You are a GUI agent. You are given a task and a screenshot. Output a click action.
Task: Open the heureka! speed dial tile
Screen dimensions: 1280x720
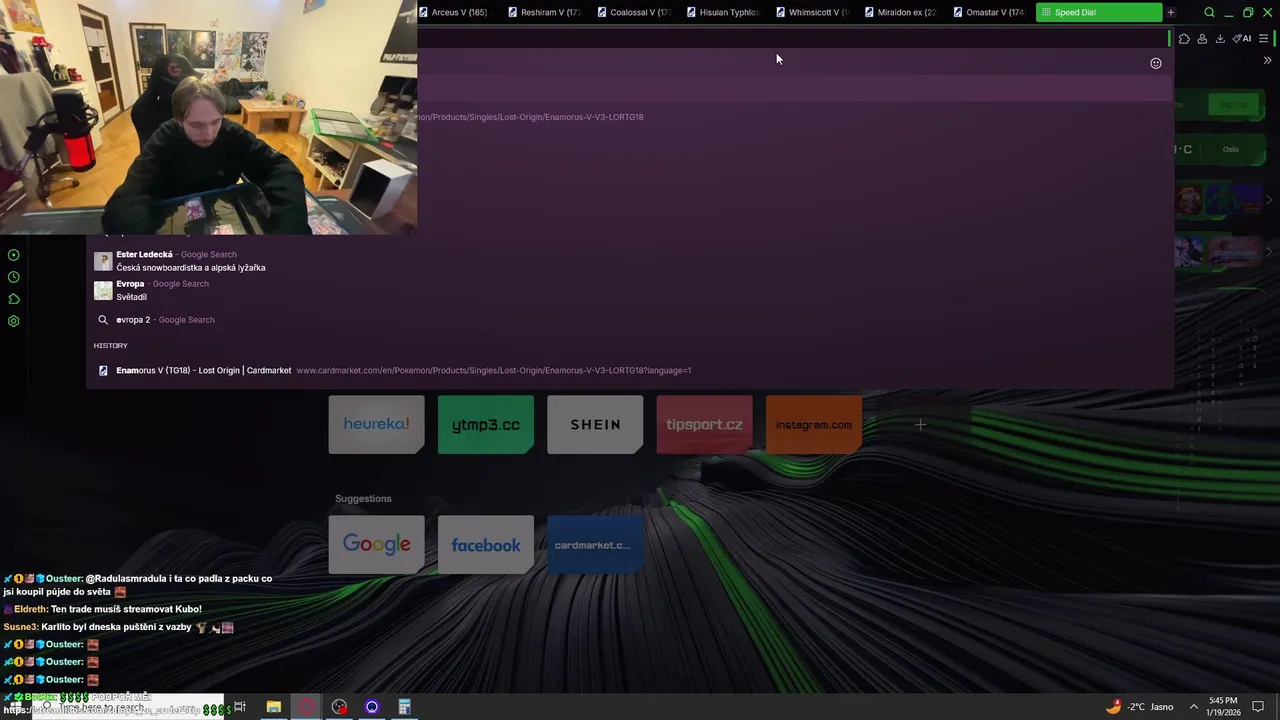click(x=376, y=424)
